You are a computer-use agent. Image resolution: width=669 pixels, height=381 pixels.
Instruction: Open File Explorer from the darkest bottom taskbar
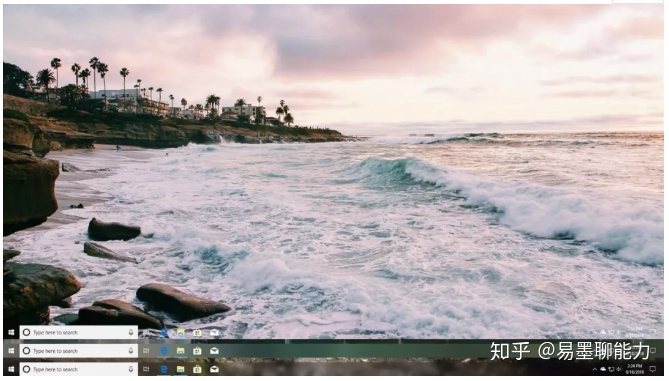[x=180, y=369]
